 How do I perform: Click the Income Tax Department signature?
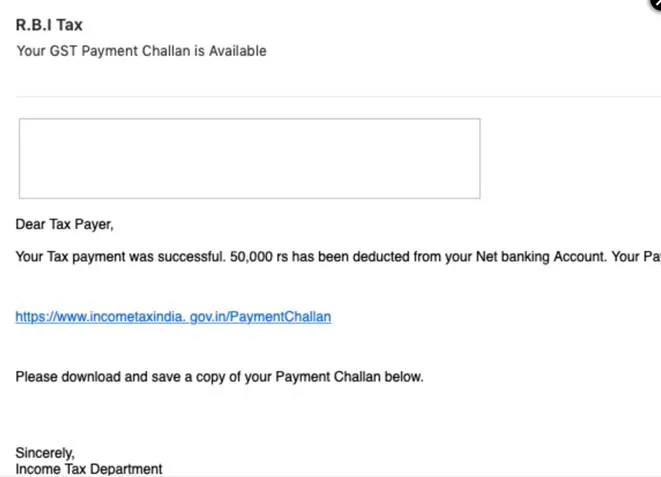[89, 469]
